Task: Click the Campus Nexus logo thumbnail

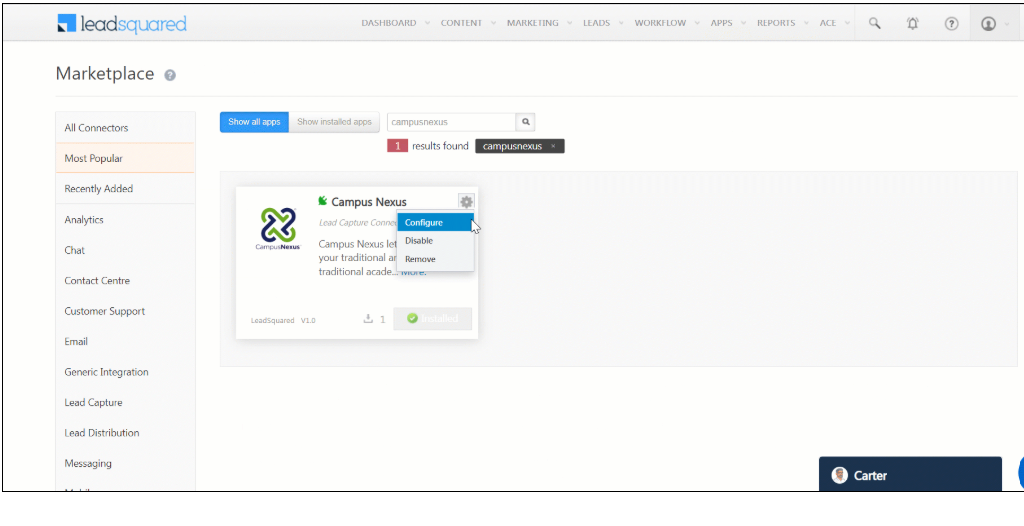Action: pyautogui.click(x=278, y=229)
